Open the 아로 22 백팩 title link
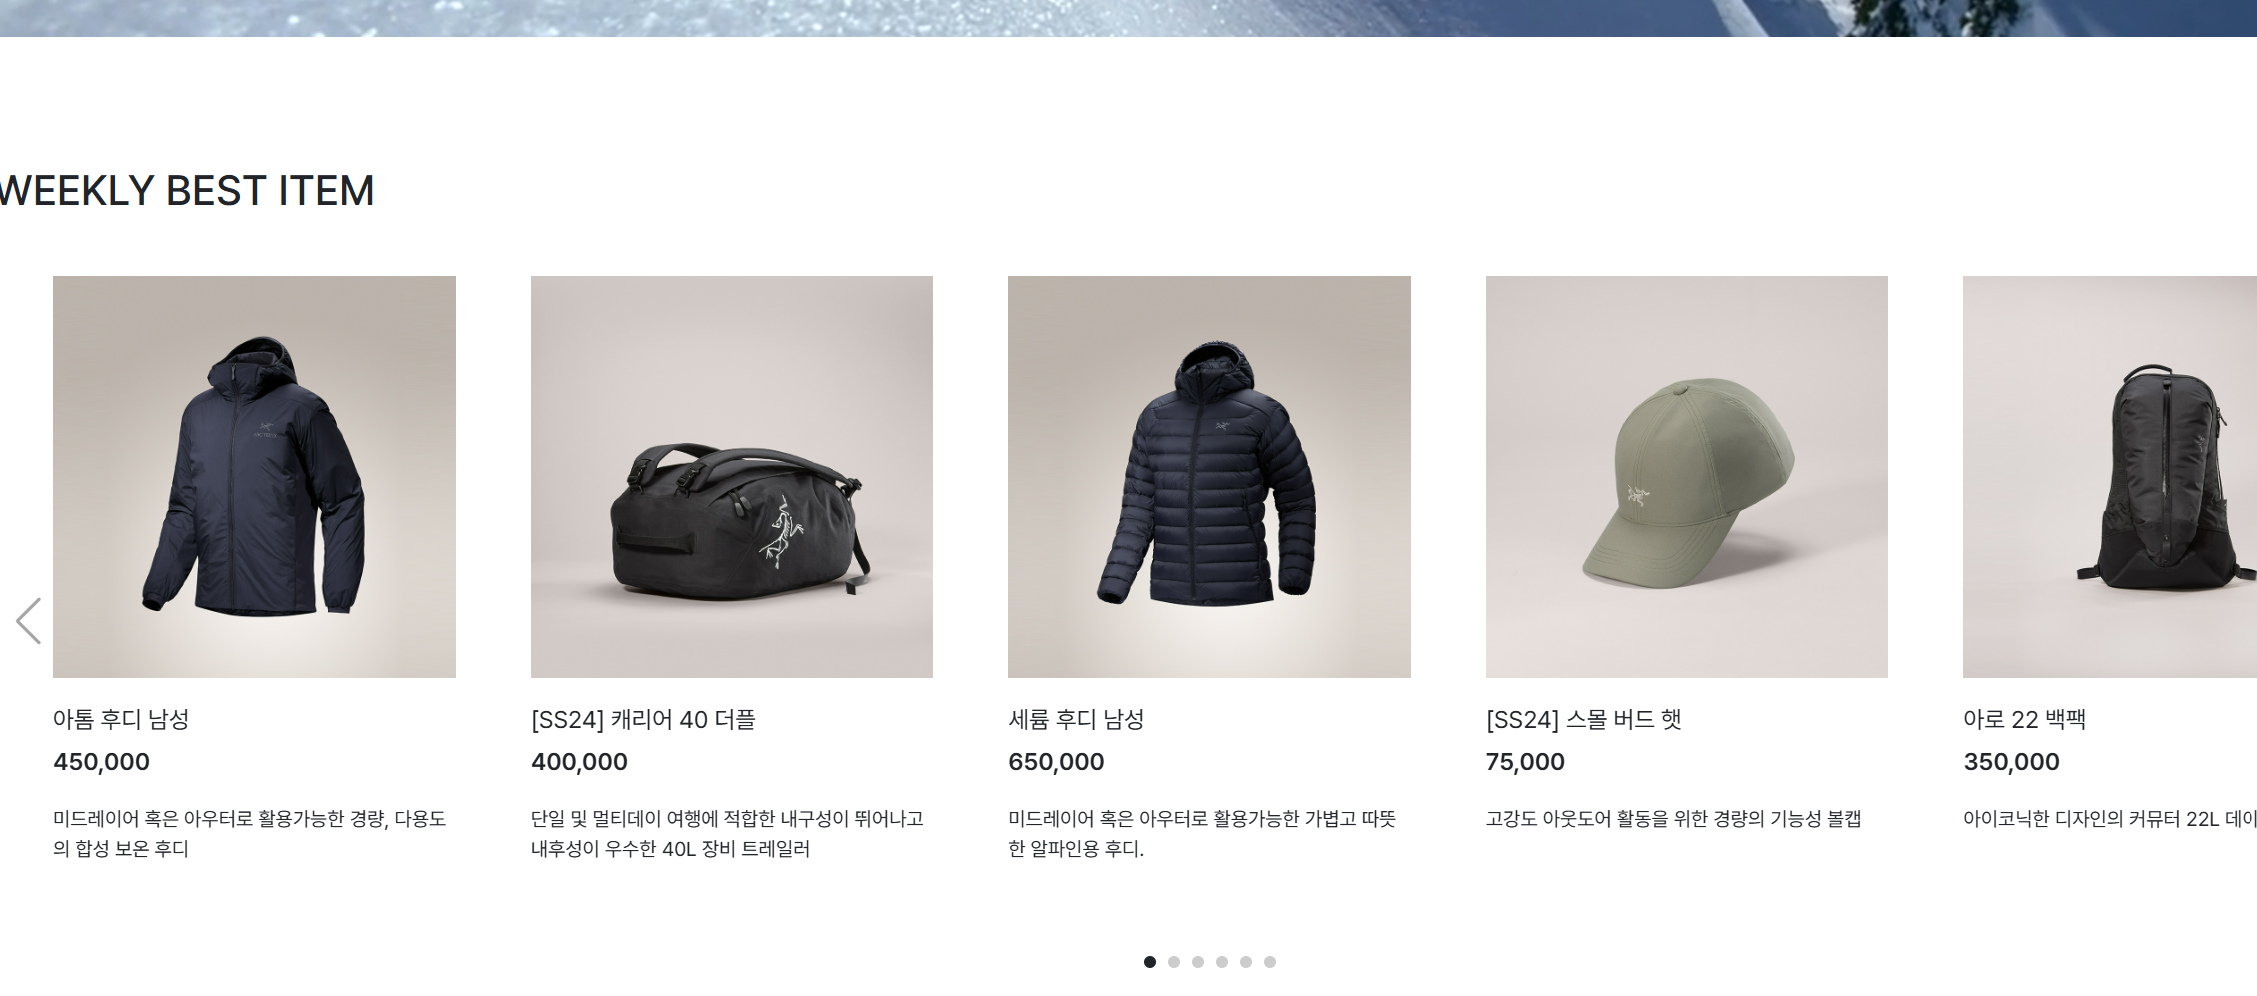 pos(2024,719)
